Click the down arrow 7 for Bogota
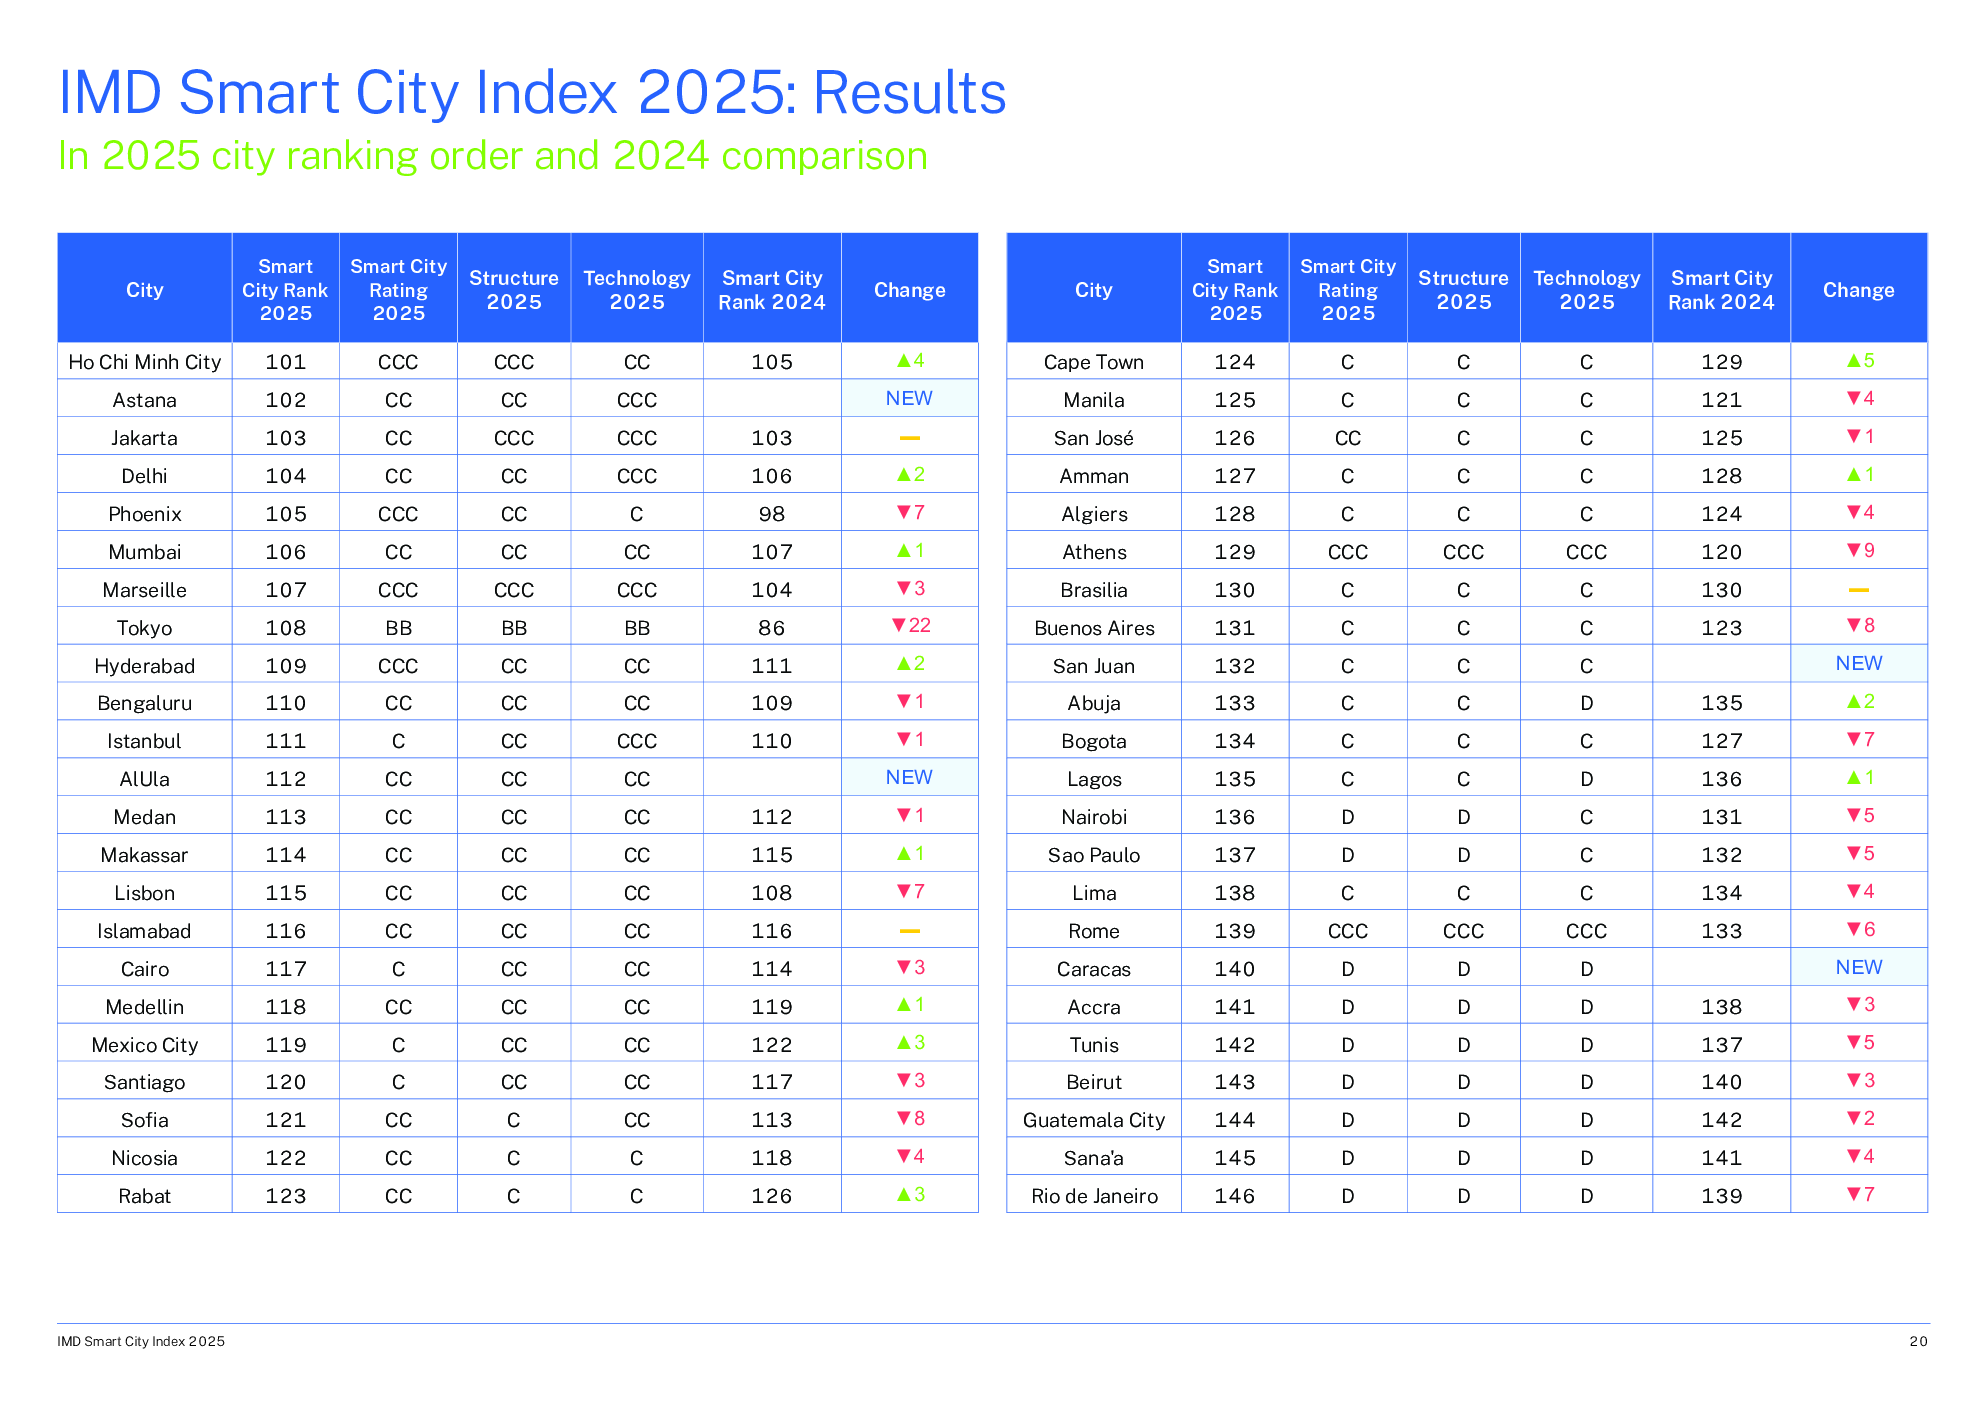This screenshot has height=1403, width=1985. click(x=1860, y=739)
